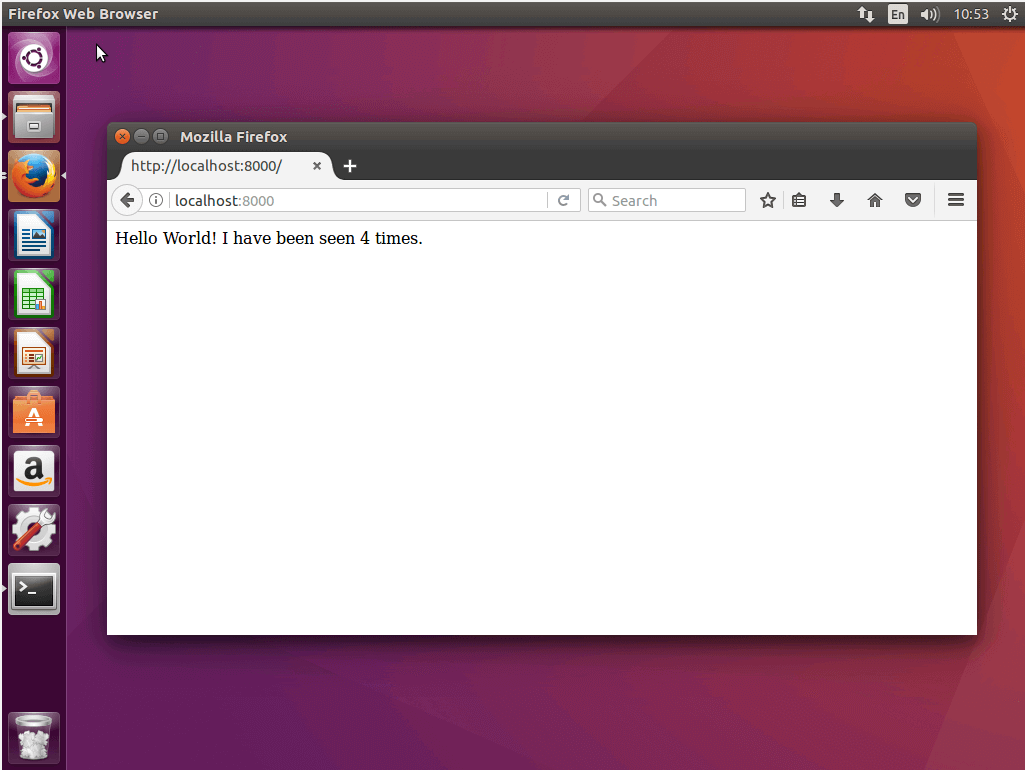The image size is (1025, 770).
Task: Close the Mozilla Firefox window
Action: pos(122,136)
